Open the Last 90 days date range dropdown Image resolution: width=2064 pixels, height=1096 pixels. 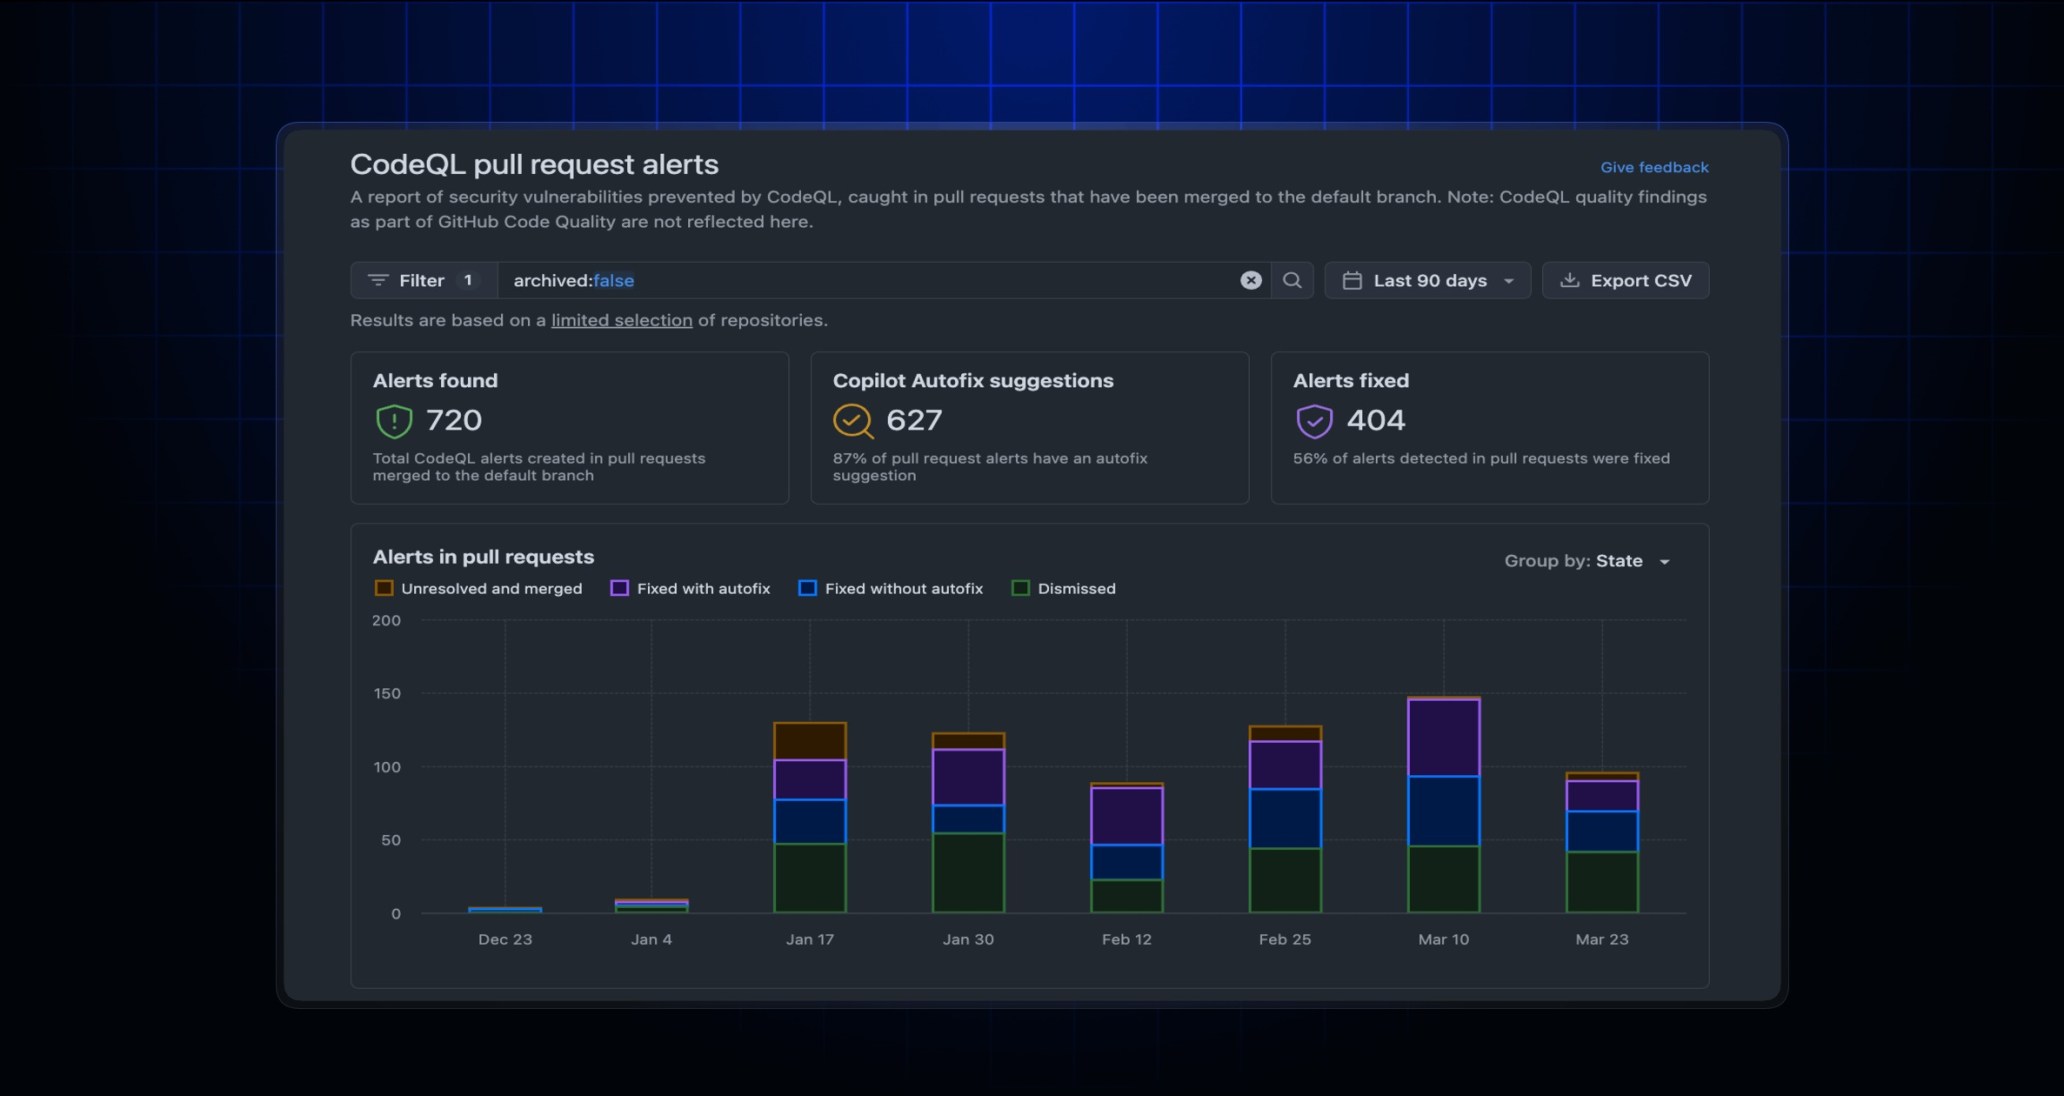click(x=1427, y=280)
